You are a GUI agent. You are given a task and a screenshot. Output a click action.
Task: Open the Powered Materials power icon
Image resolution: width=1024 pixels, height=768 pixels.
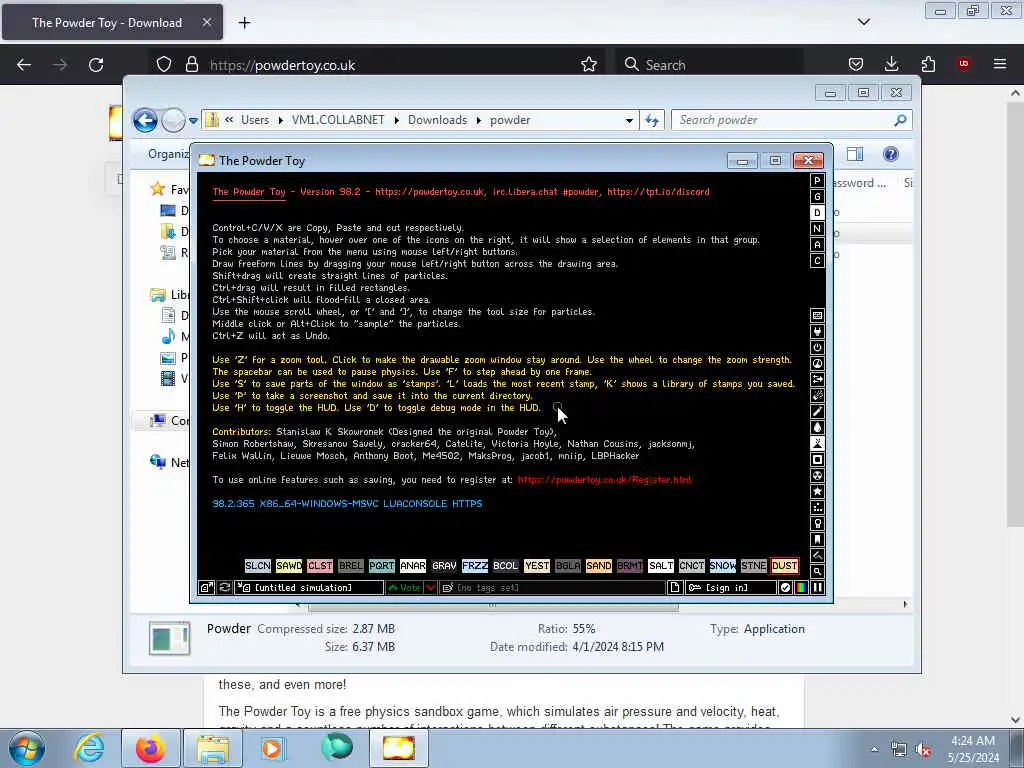point(817,347)
